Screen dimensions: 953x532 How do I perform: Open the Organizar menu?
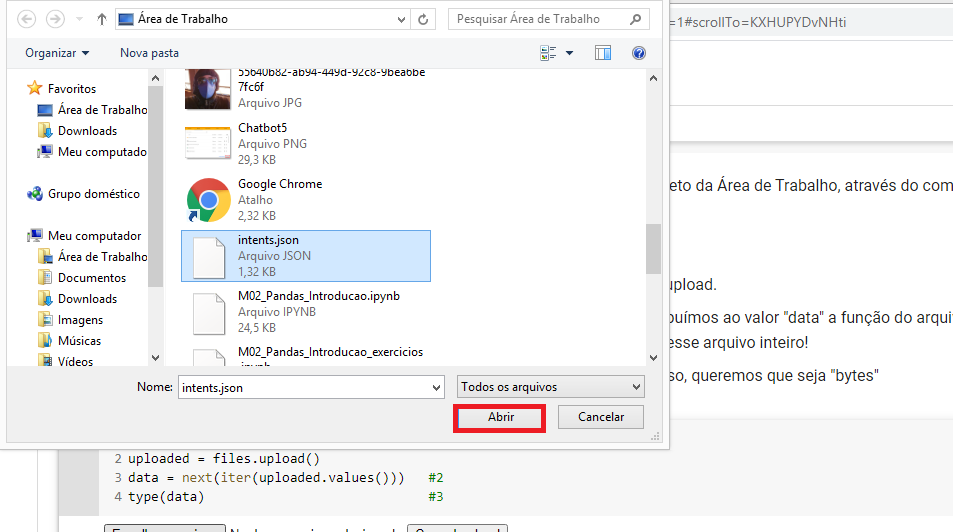point(57,53)
